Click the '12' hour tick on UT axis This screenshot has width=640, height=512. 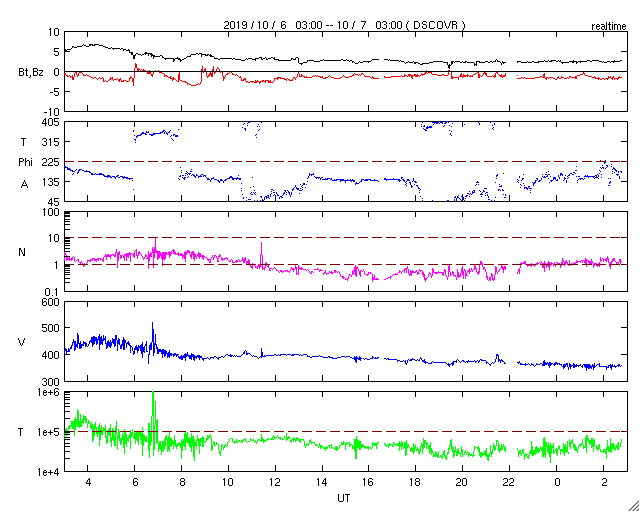click(275, 482)
